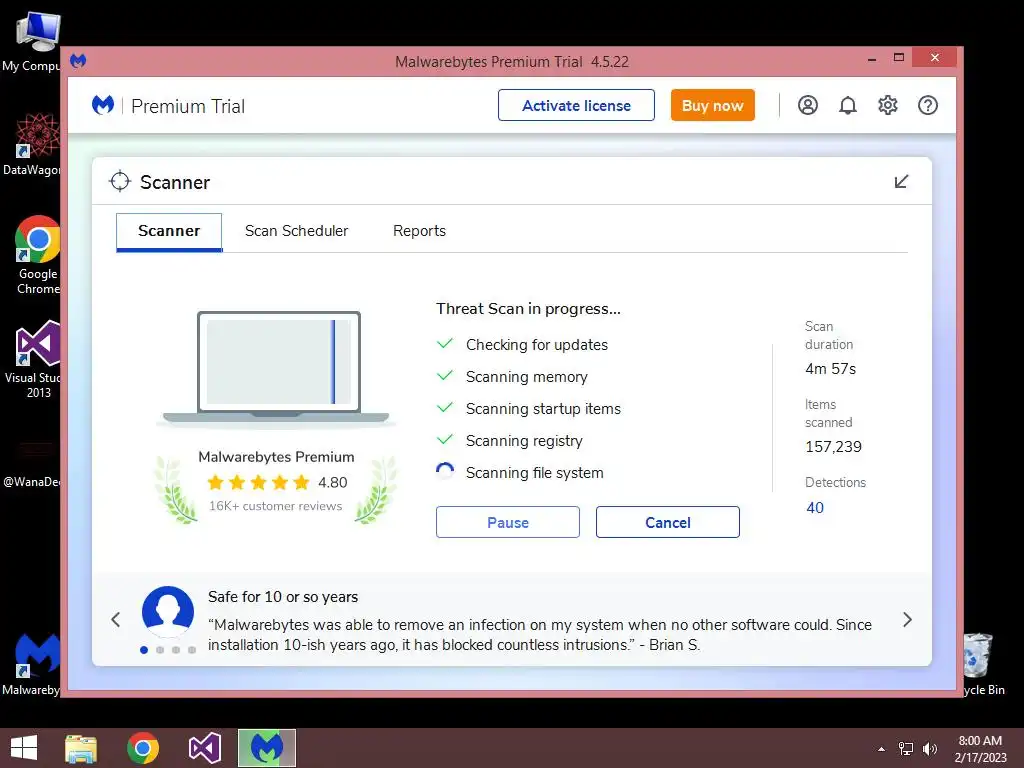Switch to the Reports tab
The image size is (1024, 768).
coord(419,231)
